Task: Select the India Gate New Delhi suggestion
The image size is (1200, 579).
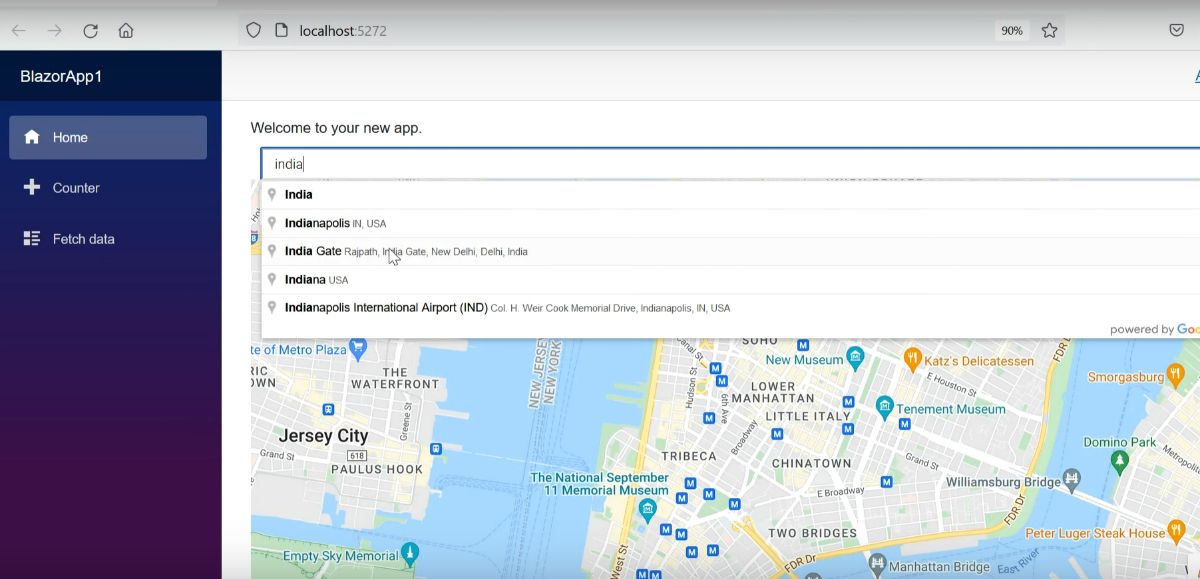Action: 408,250
